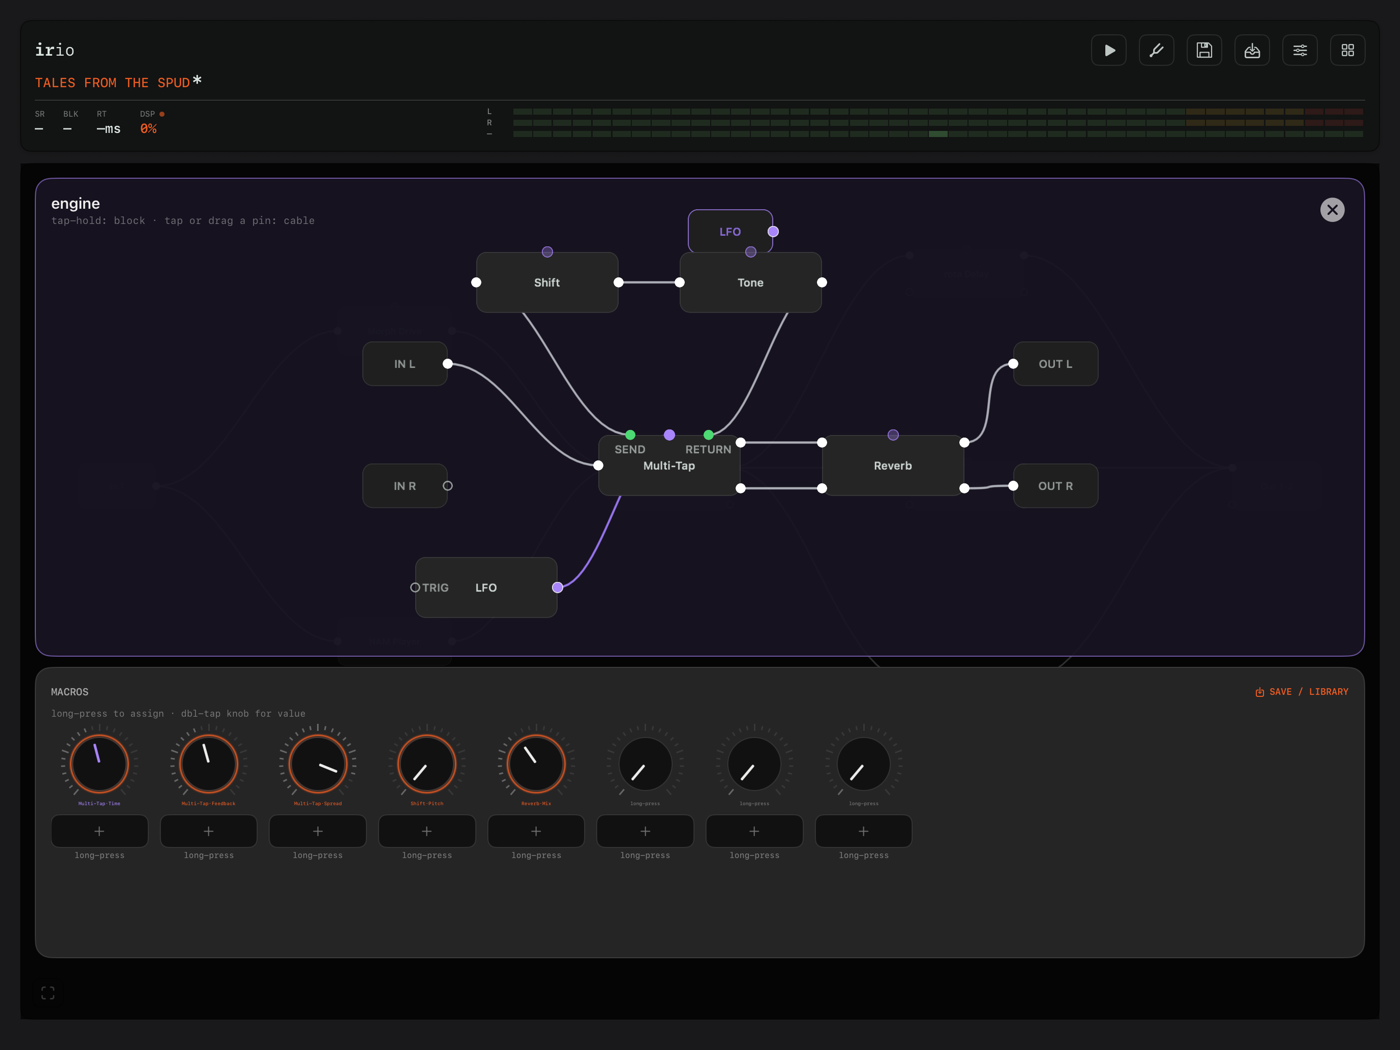Select the Multi-Tap block
The height and width of the screenshot is (1050, 1400).
tap(669, 466)
